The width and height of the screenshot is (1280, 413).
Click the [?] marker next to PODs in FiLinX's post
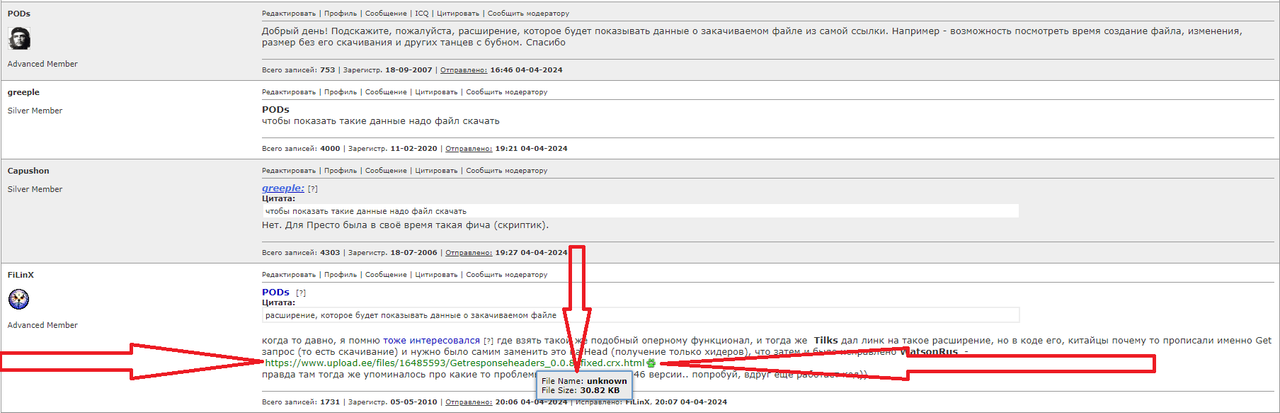pyautogui.click(x=301, y=292)
